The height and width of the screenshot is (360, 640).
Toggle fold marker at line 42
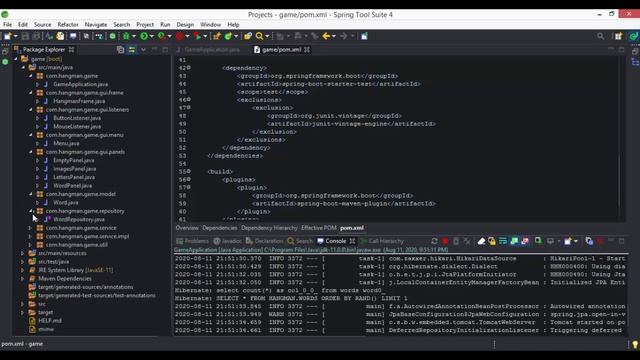(189, 68)
